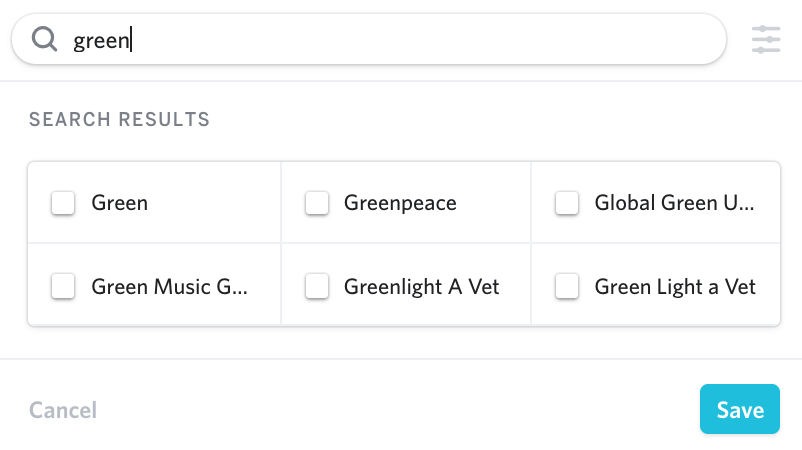Viewport: 802px width, 450px height.
Task: Pick the 'Green Music G...' label text
Action: pyautogui.click(x=169, y=286)
